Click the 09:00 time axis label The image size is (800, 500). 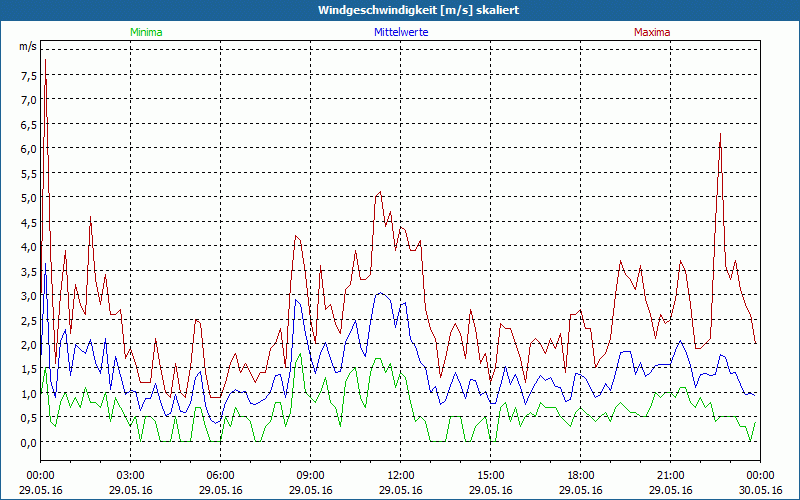[310, 476]
